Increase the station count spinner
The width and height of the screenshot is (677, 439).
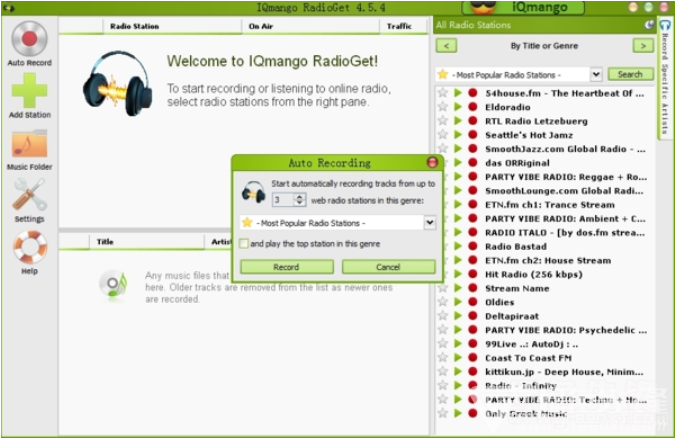300,197
